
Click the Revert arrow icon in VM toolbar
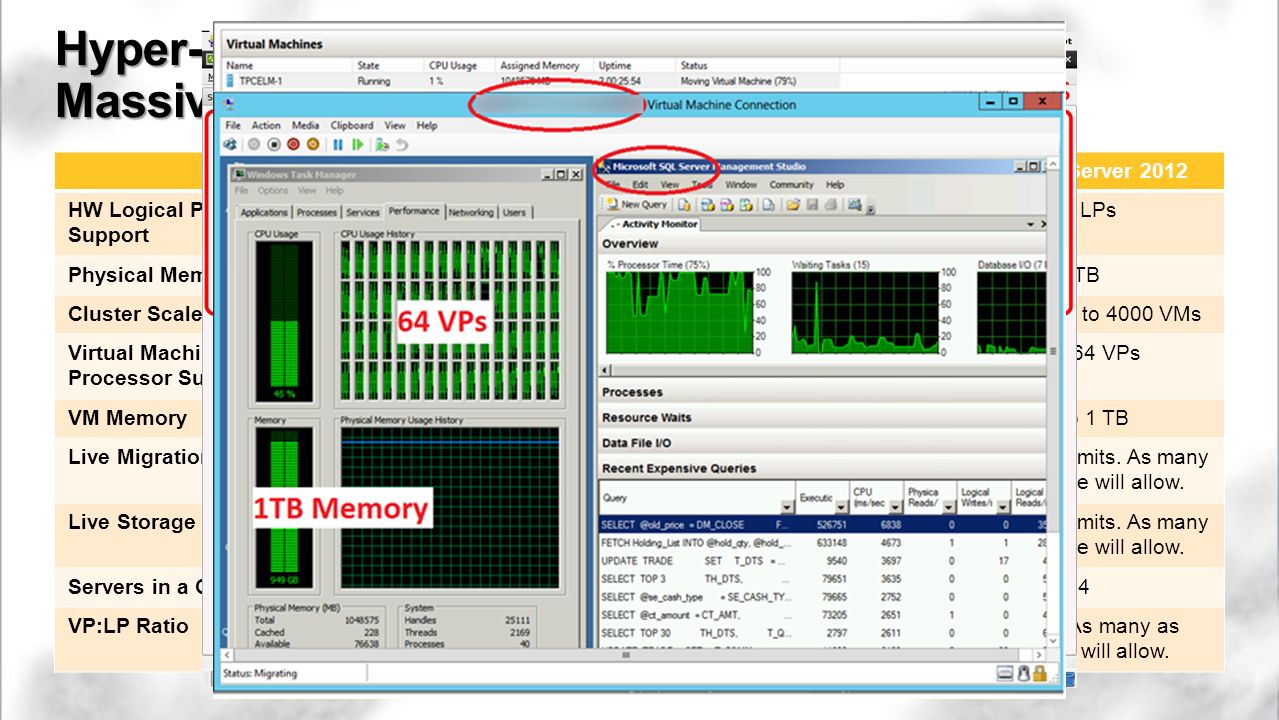coord(402,145)
